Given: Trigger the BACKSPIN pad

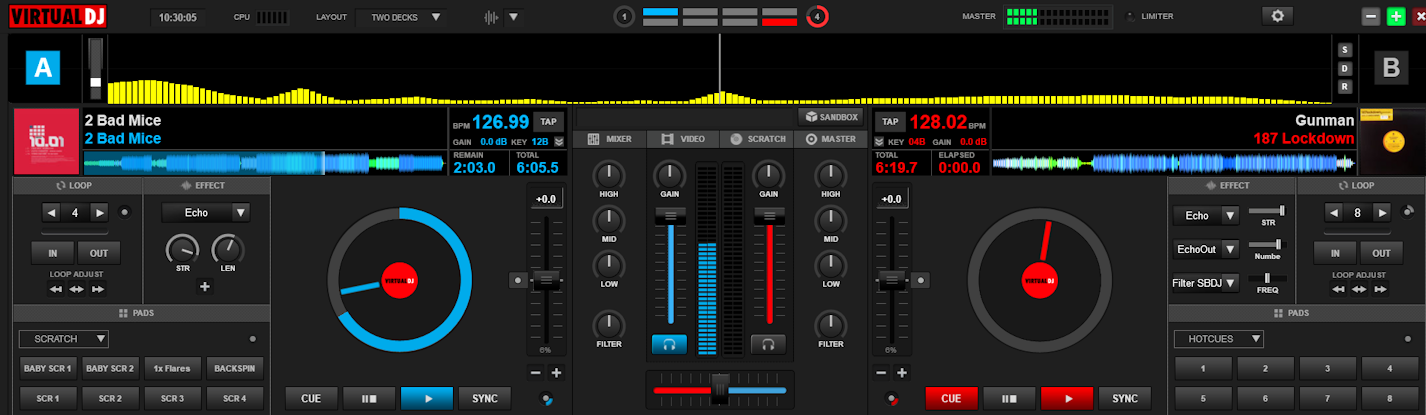Looking at the screenshot, I should [x=234, y=368].
